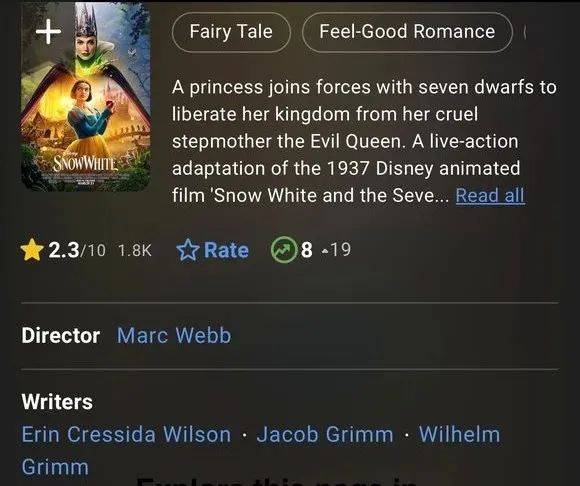Open the green popularity trending icon
This screenshot has width=580, height=486.
tap(284, 250)
